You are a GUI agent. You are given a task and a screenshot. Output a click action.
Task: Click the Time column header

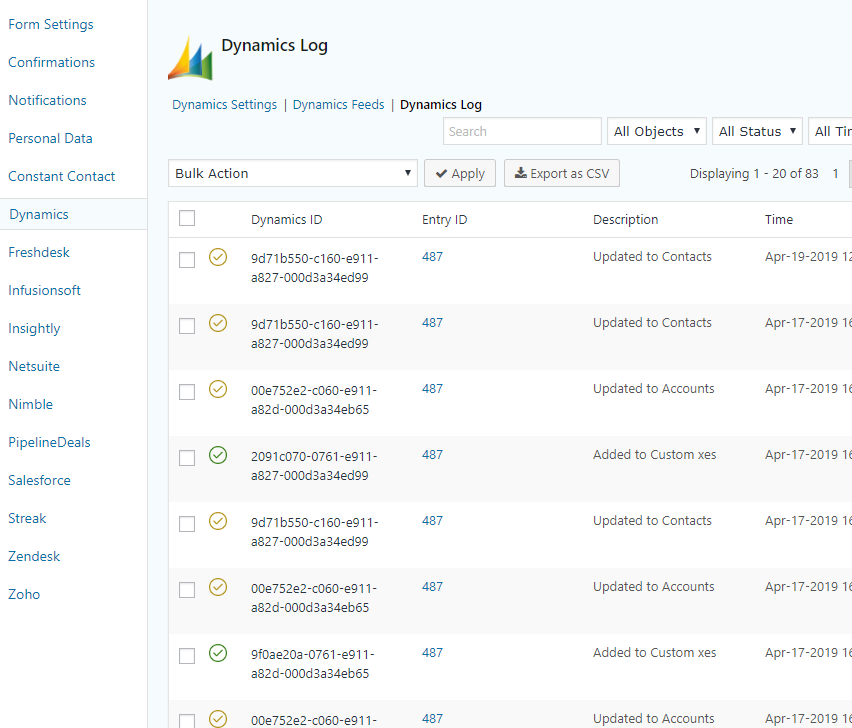pos(779,219)
